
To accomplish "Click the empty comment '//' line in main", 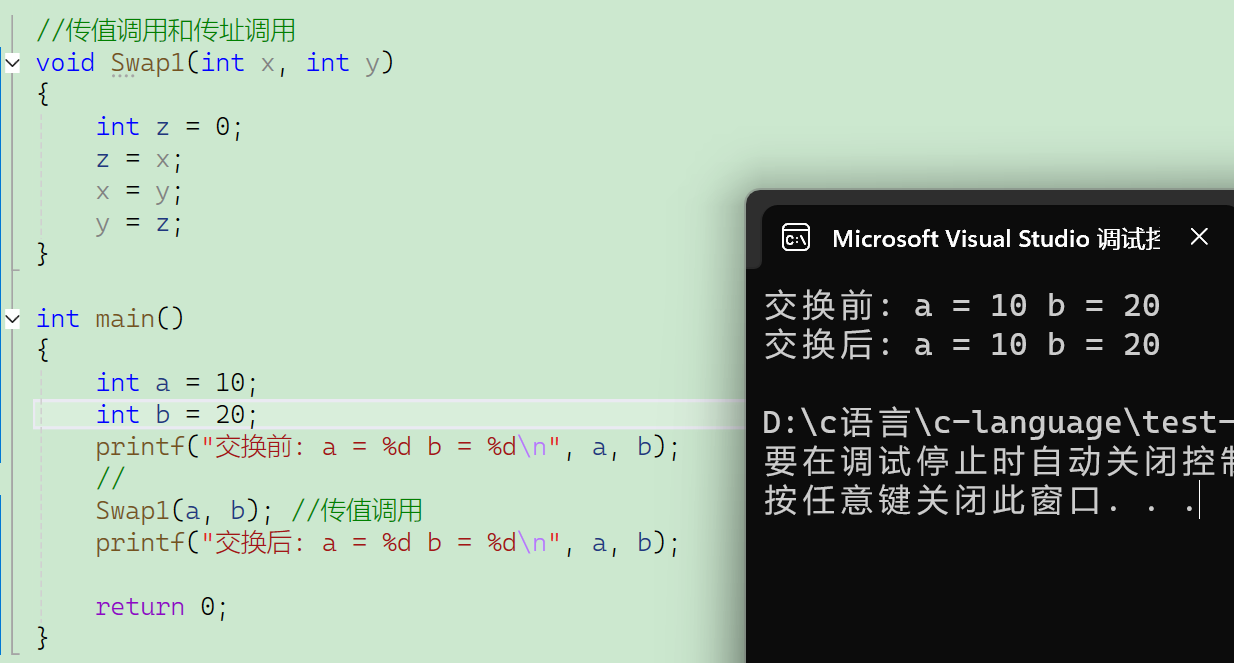I will pyautogui.click(x=111, y=479).
